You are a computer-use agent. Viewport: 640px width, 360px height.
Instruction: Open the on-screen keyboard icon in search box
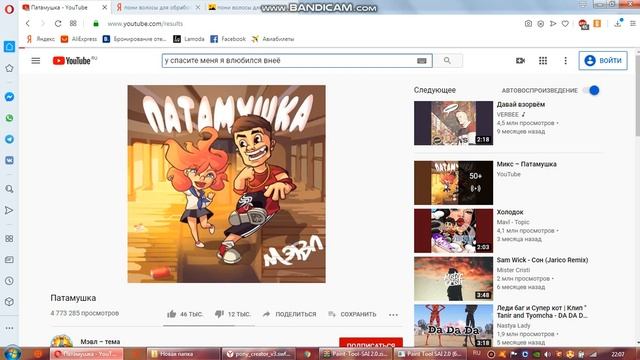coord(422,60)
